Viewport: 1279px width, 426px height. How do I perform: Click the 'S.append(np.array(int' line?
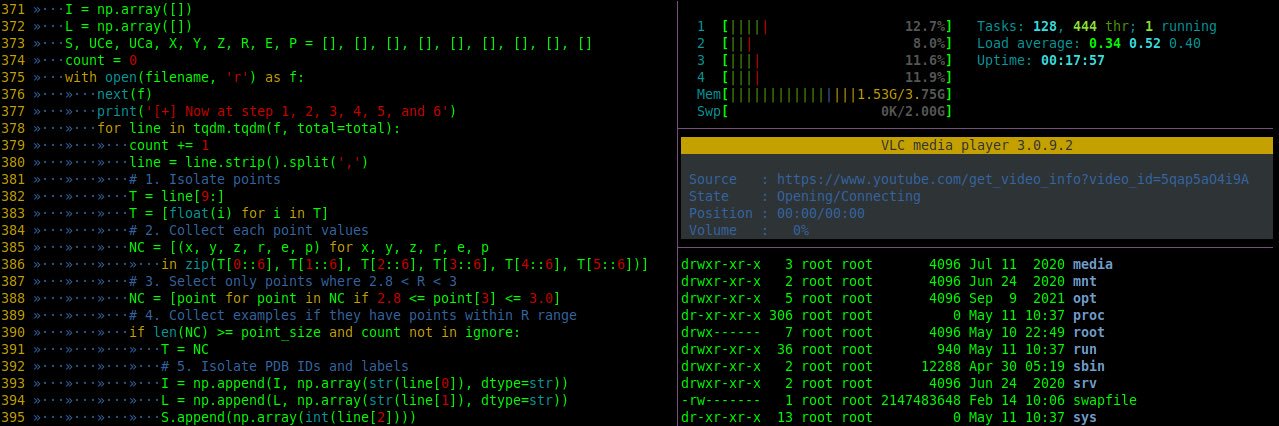(x=289, y=417)
